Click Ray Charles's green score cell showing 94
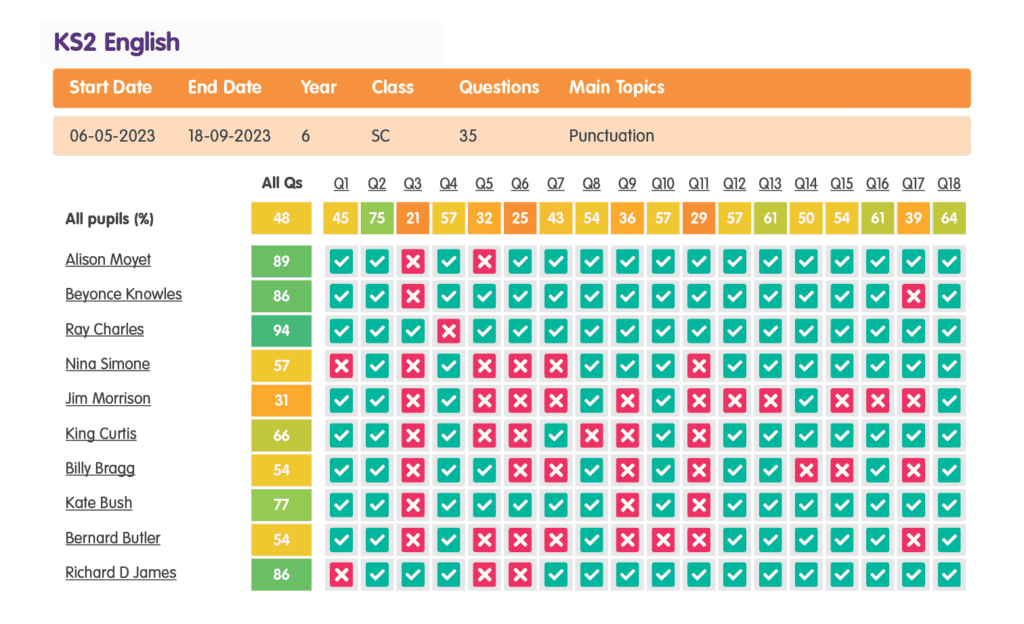This screenshot has width=1024, height=624. point(281,330)
